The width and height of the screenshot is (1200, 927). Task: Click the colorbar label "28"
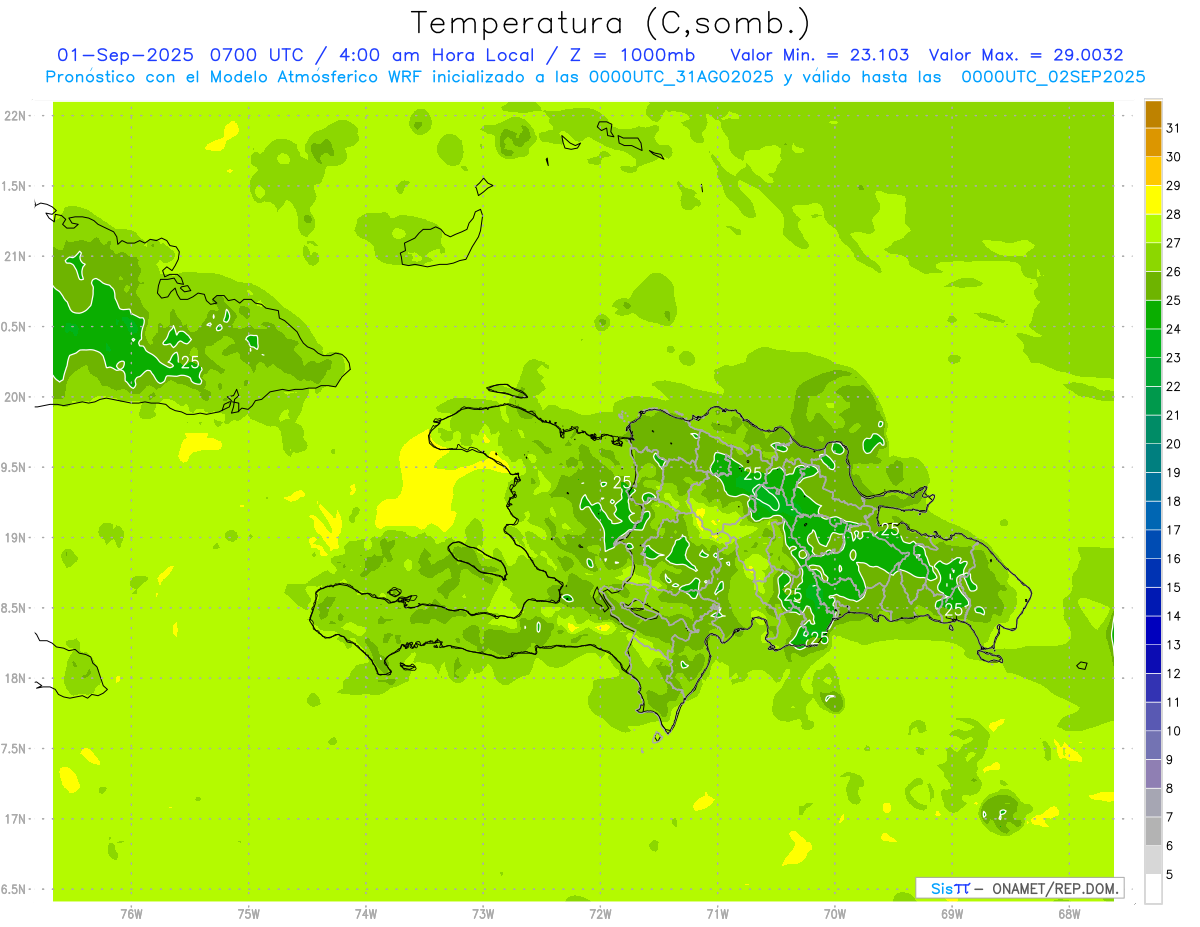tap(1174, 214)
